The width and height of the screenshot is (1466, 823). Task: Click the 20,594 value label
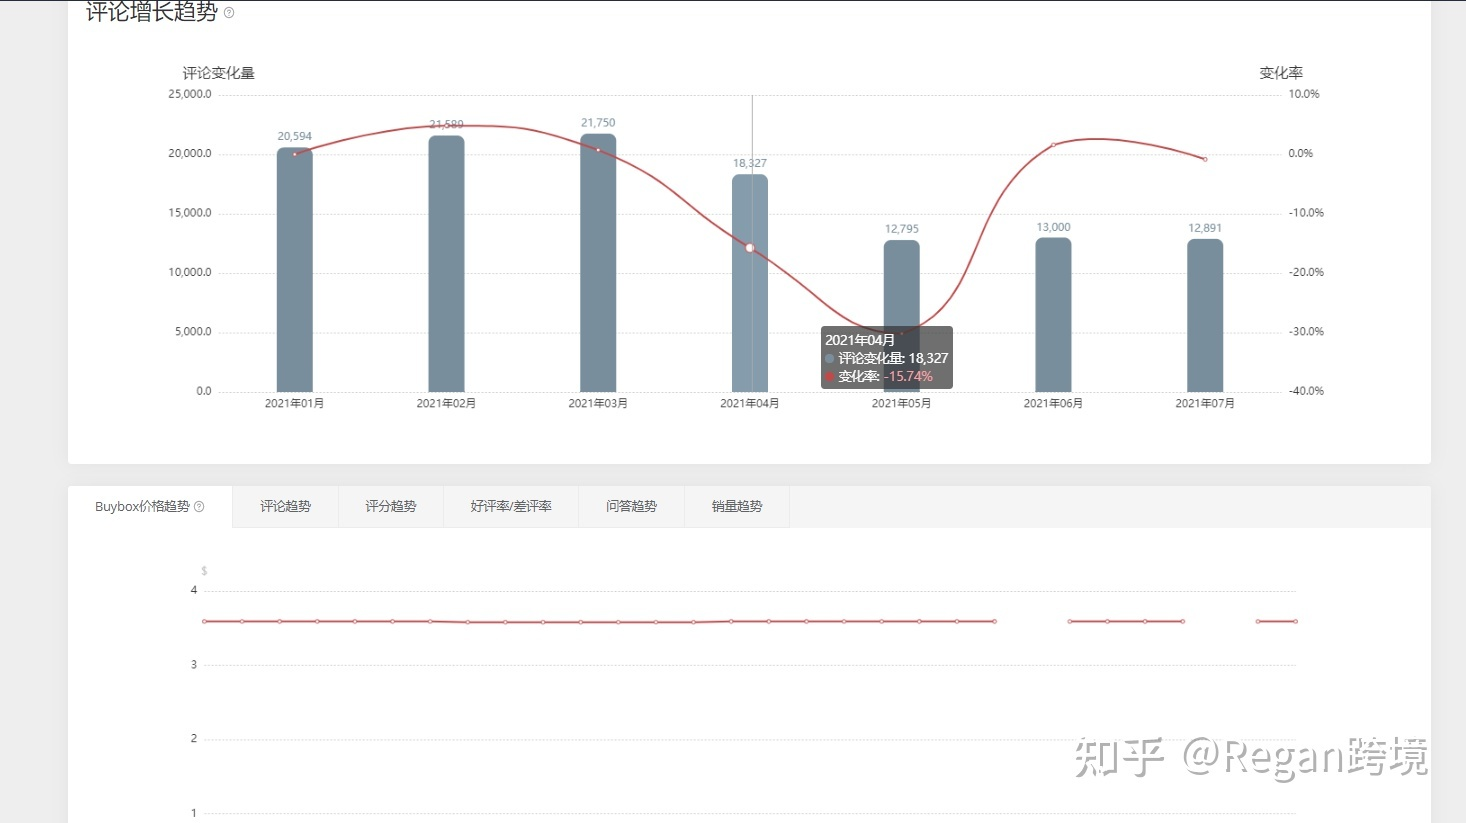point(294,135)
